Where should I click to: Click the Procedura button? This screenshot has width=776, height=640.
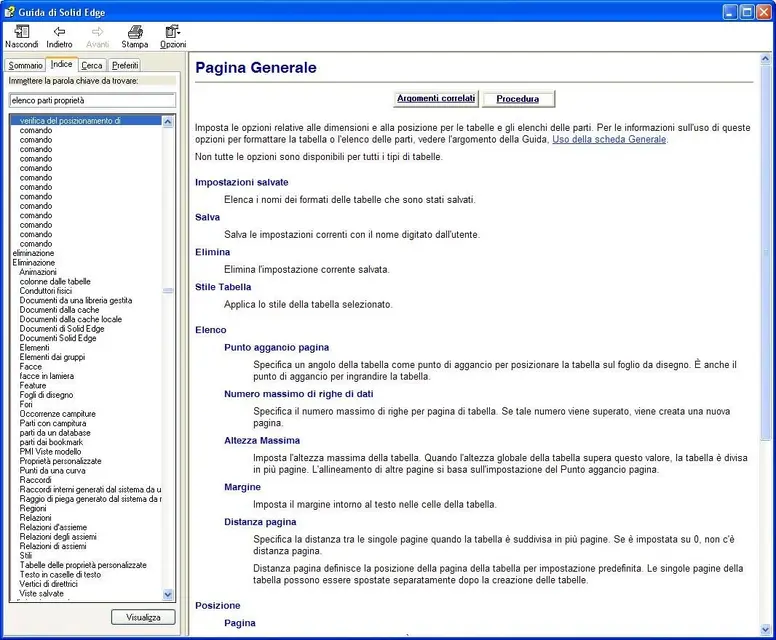[518, 98]
